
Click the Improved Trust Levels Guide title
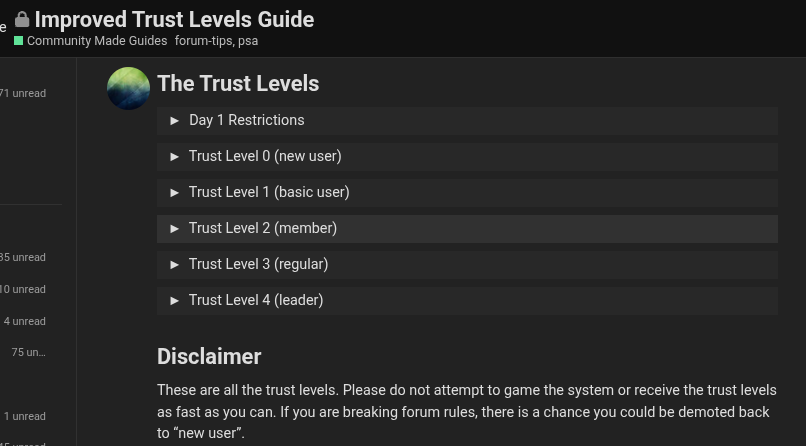coord(174,19)
